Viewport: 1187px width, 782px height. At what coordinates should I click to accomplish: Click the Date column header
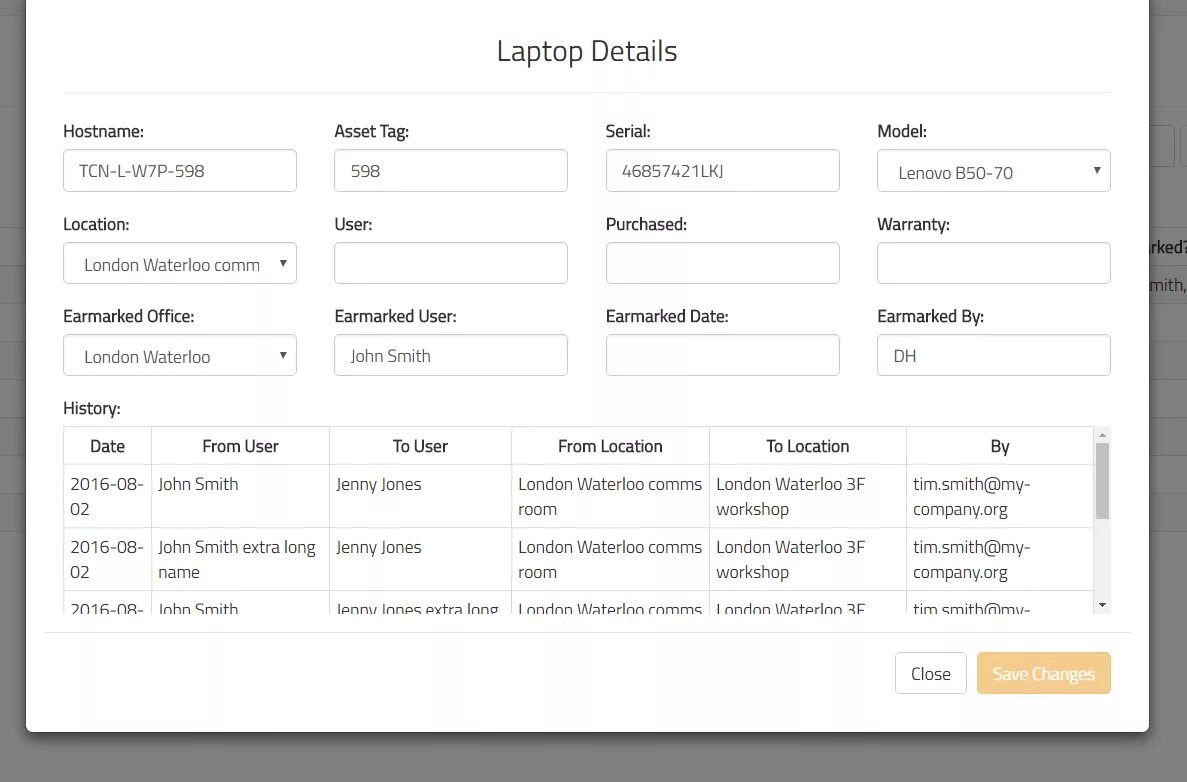tap(107, 446)
